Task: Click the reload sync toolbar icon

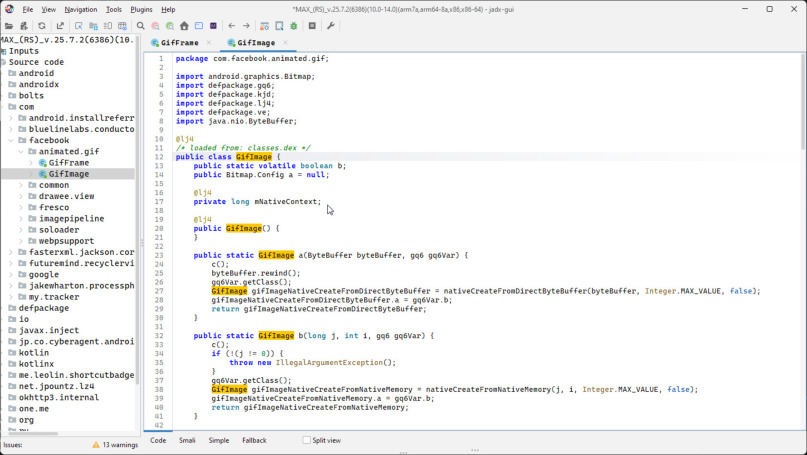Action: click(x=42, y=26)
